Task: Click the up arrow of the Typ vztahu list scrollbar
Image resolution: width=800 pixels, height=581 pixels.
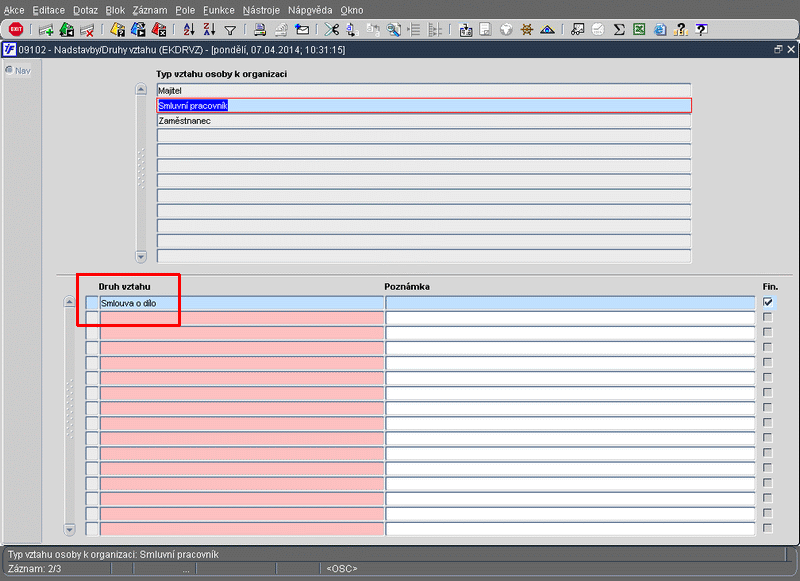Action: point(141,90)
